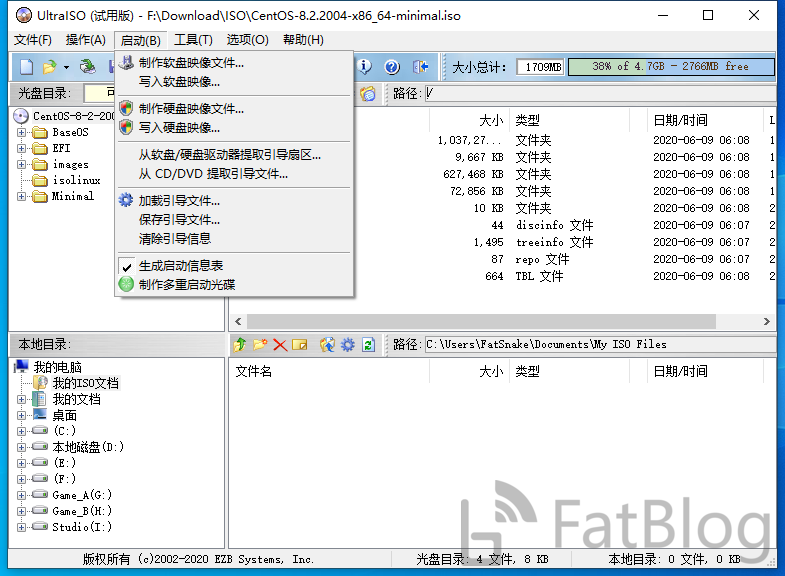Screen dimensions: 785x576
Task: Expand the 本地磁盘(D:) node
Action: click(21, 447)
